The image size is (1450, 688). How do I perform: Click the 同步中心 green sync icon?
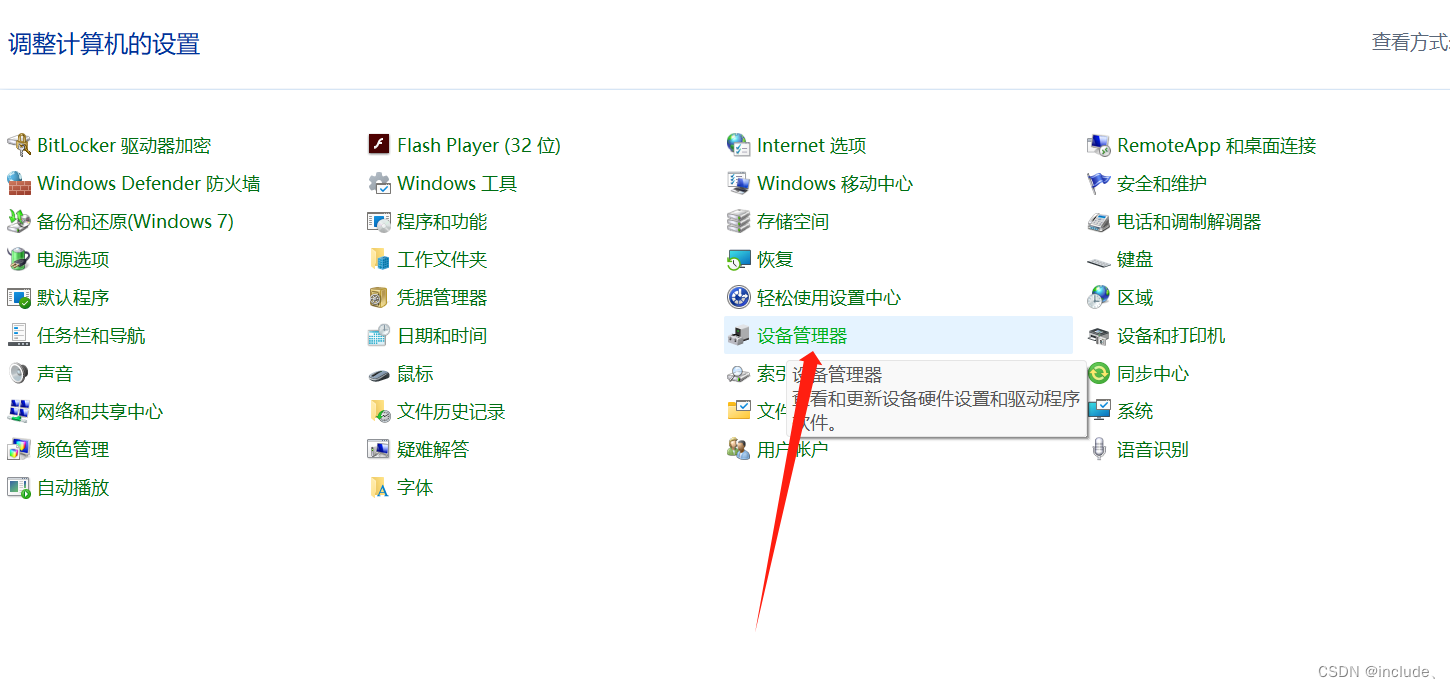(x=1099, y=373)
